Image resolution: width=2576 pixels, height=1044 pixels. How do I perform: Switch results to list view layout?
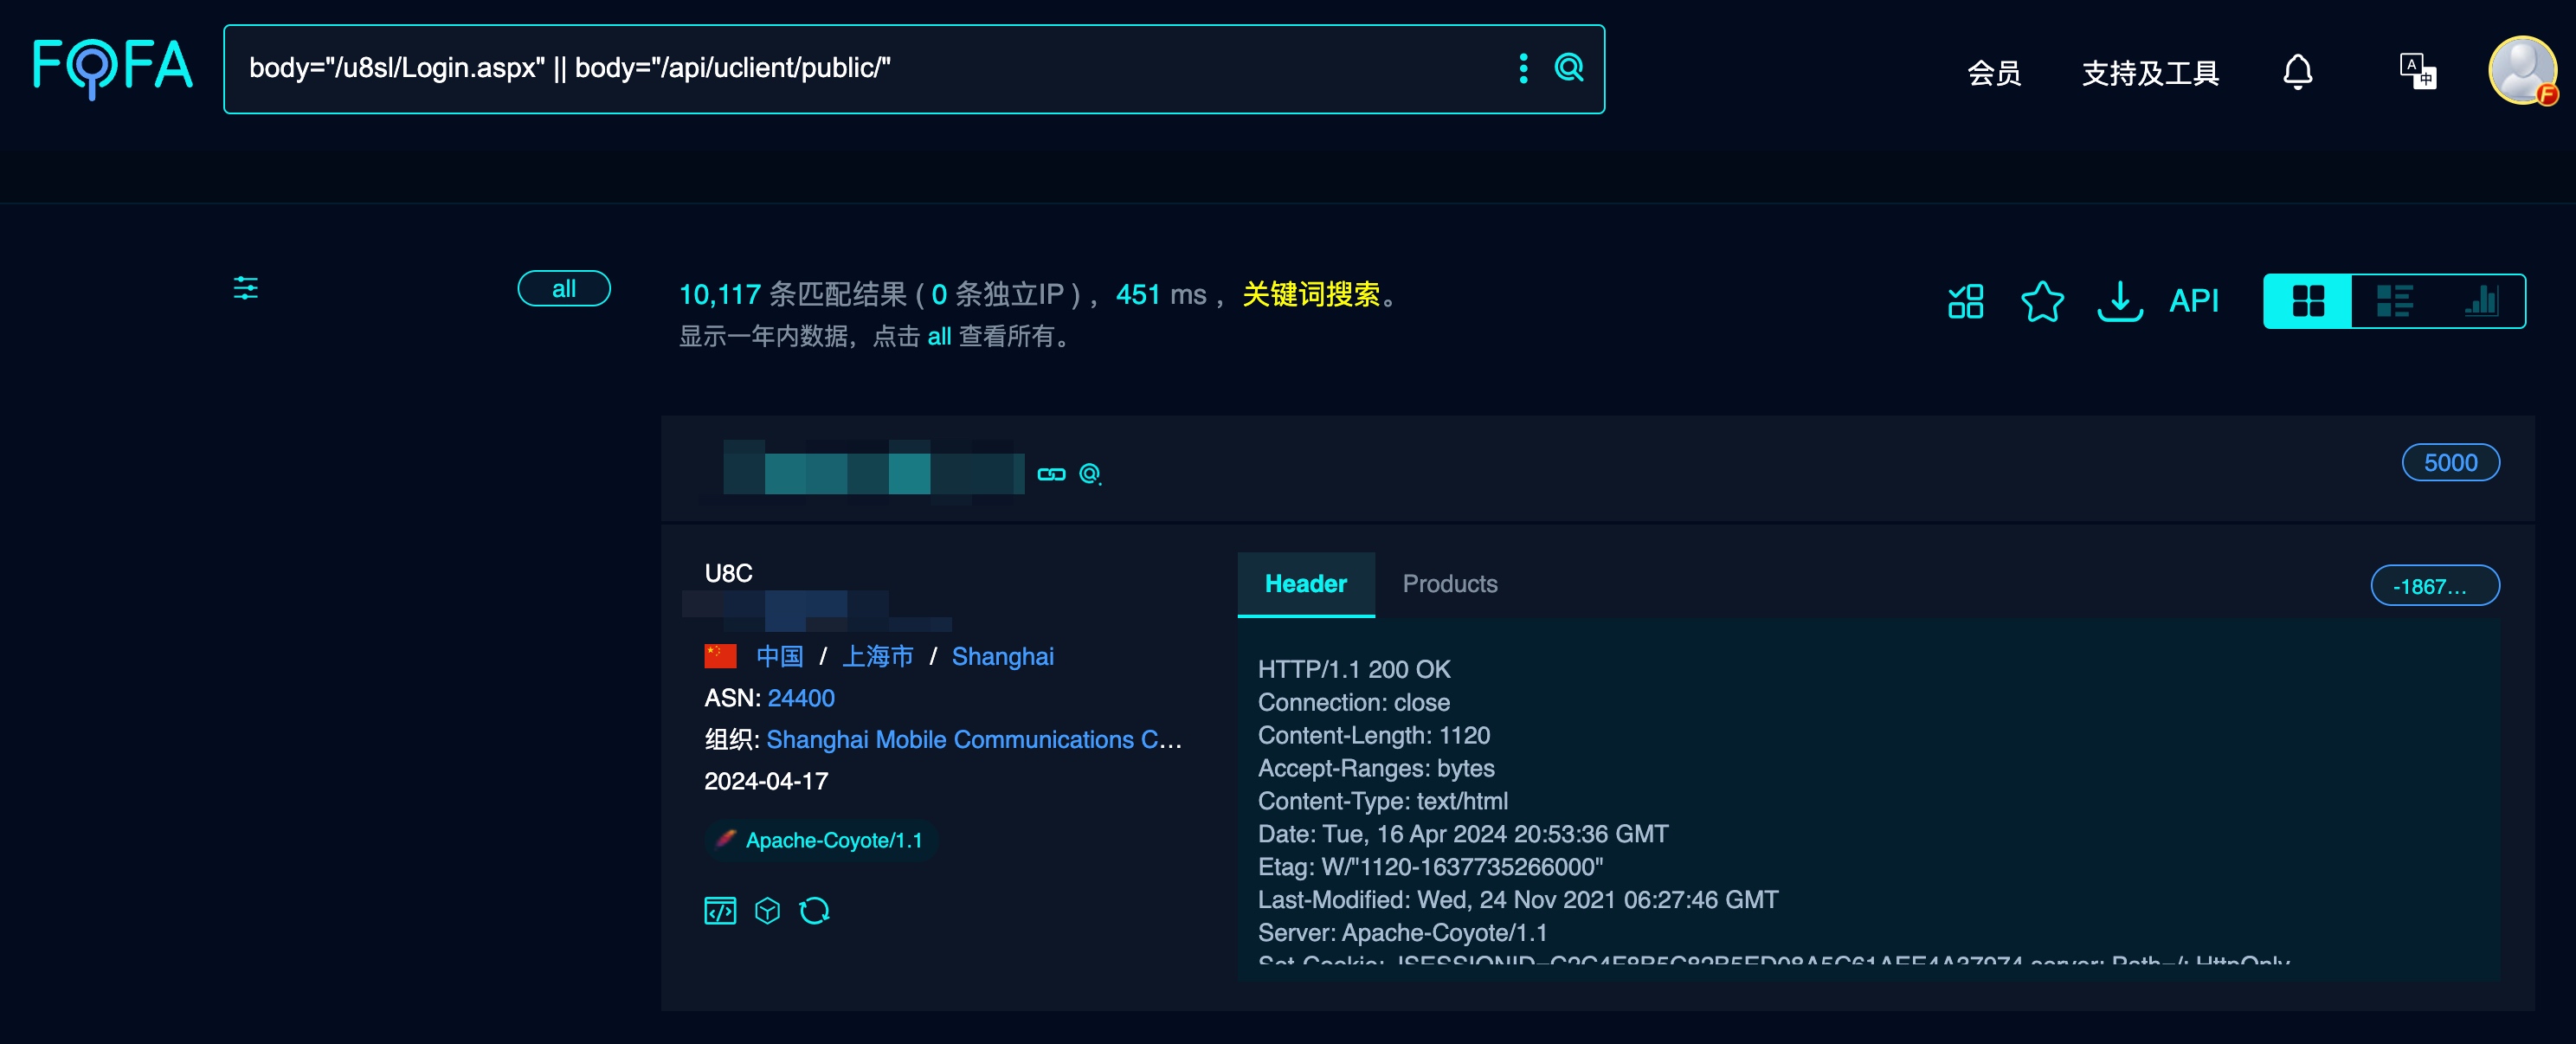(2394, 300)
